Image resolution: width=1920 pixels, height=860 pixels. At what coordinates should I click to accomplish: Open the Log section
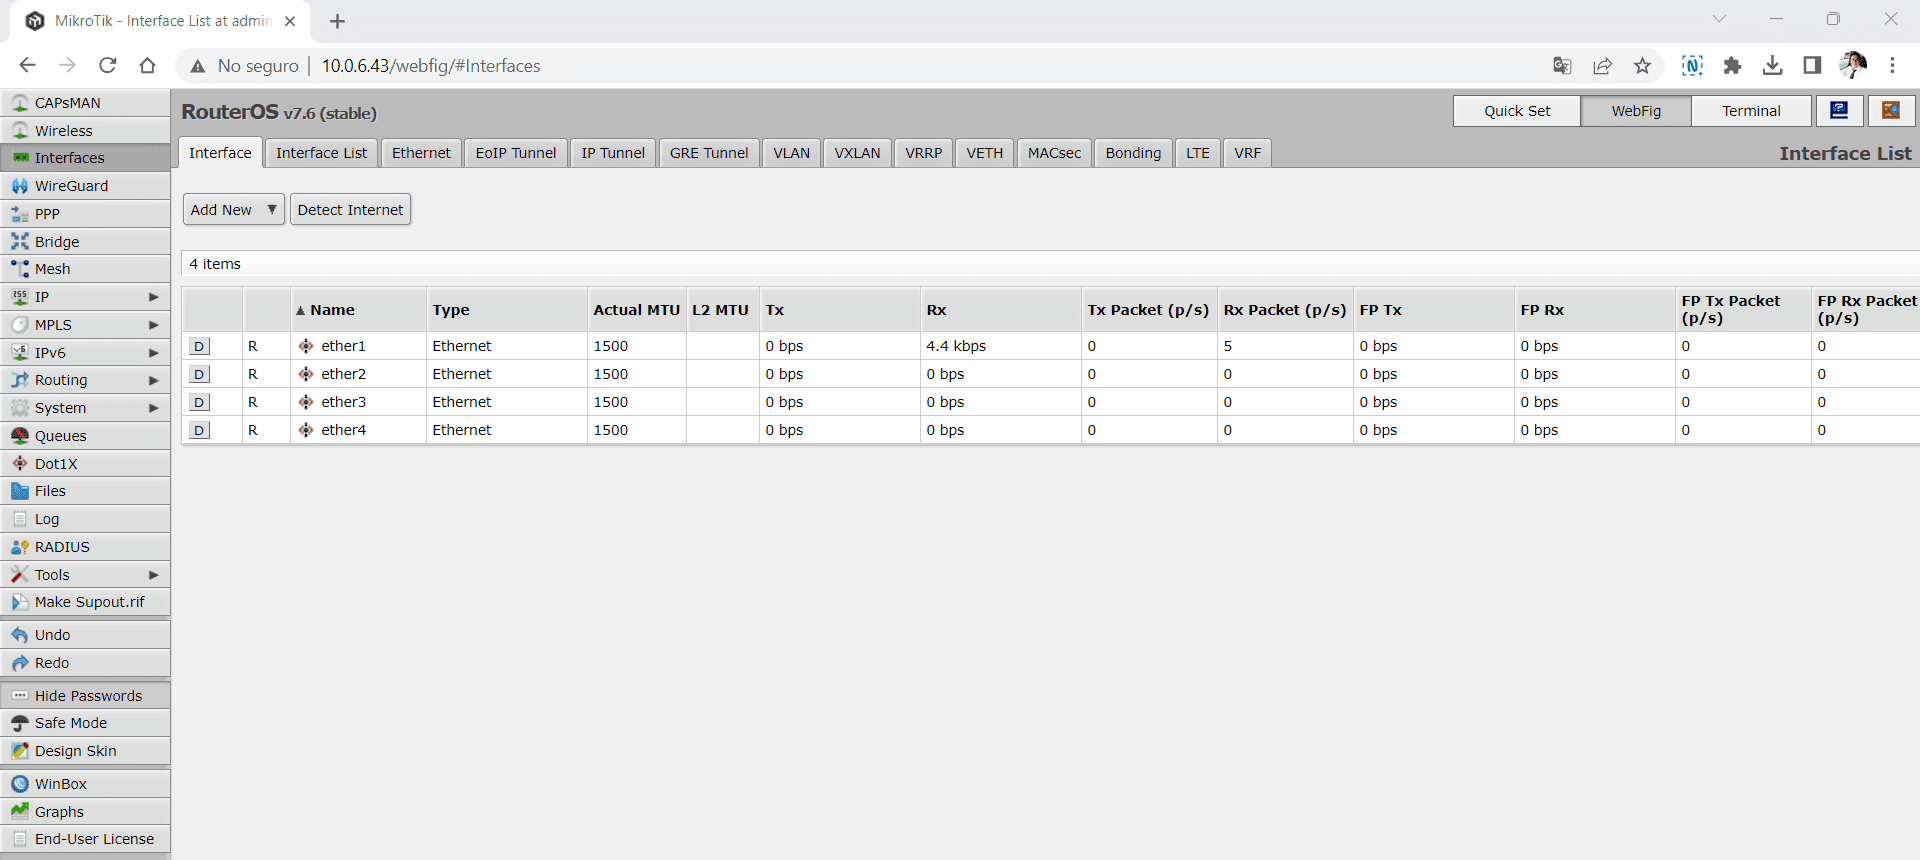[85, 519]
